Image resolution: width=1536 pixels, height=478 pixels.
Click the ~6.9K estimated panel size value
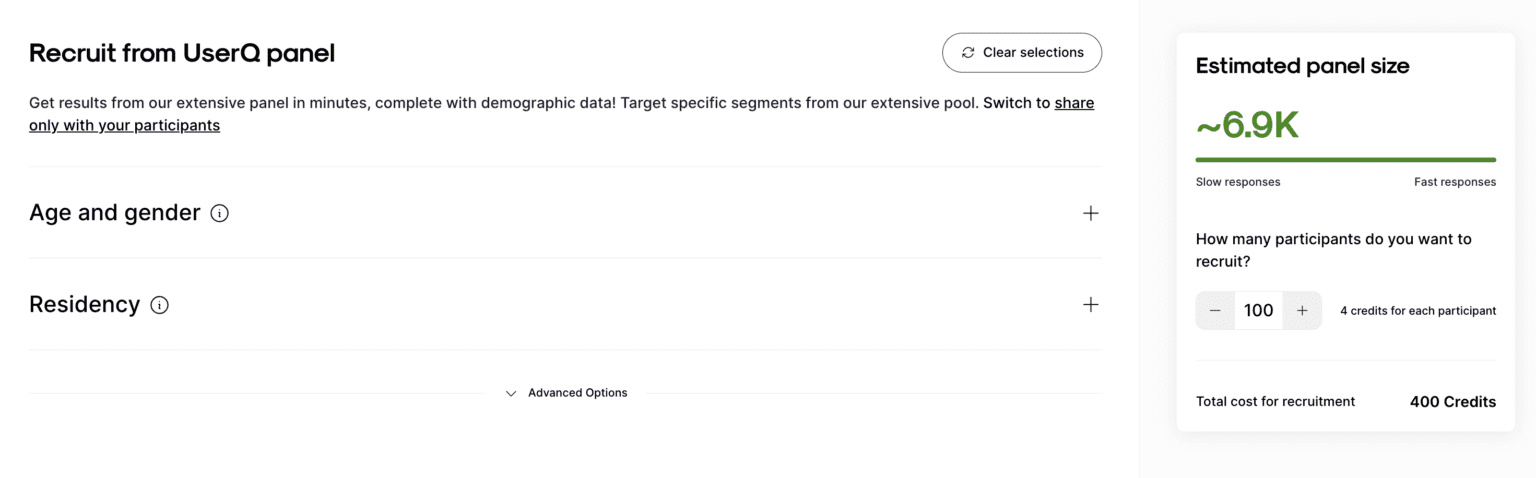(1247, 126)
